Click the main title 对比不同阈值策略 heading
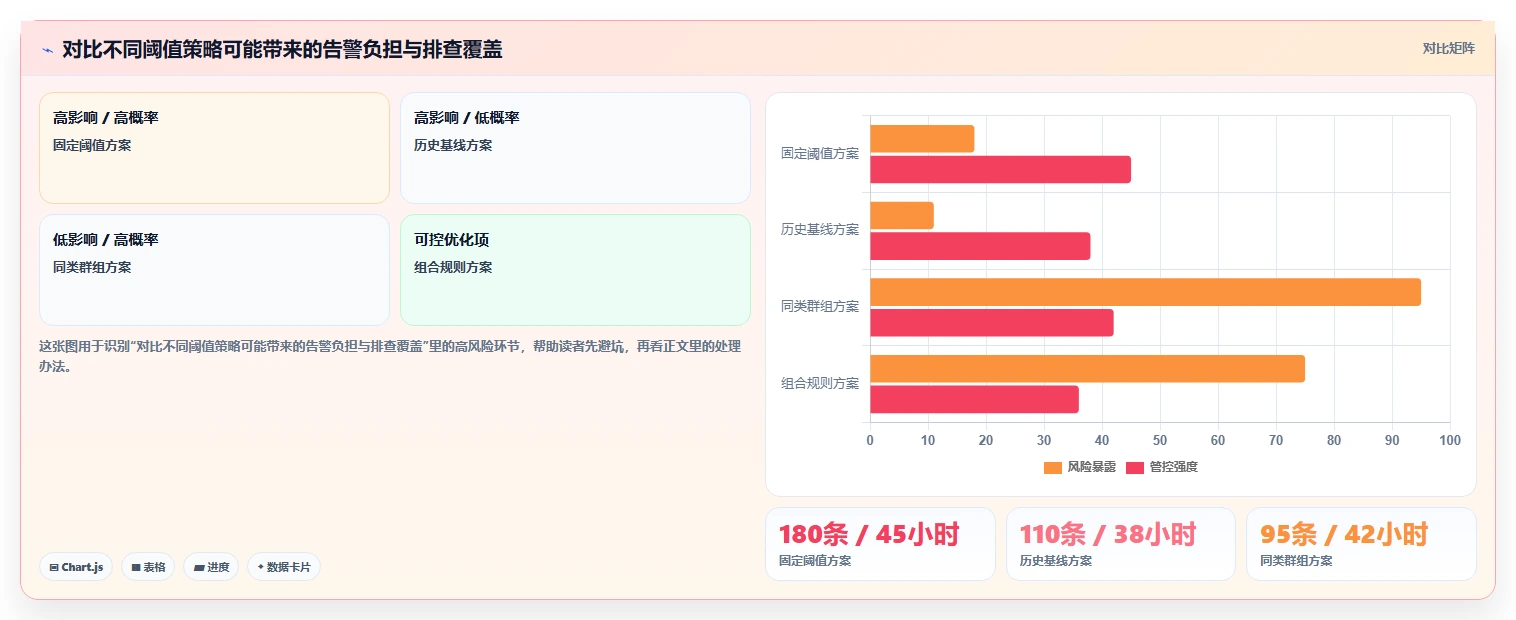 pyautogui.click(x=282, y=50)
